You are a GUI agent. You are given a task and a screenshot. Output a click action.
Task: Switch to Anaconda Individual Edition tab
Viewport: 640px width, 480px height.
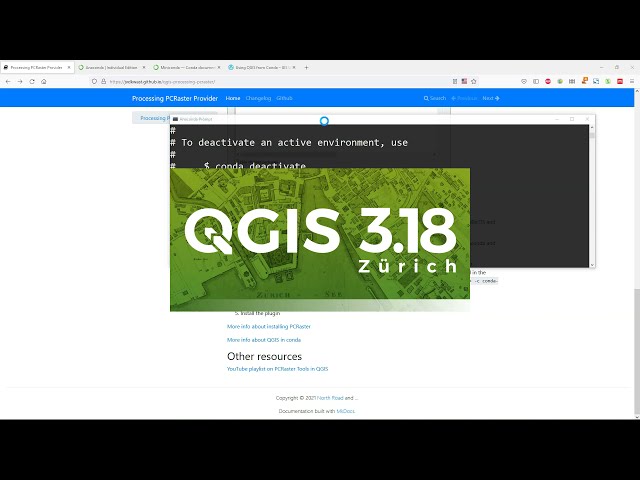tap(111, 67)
